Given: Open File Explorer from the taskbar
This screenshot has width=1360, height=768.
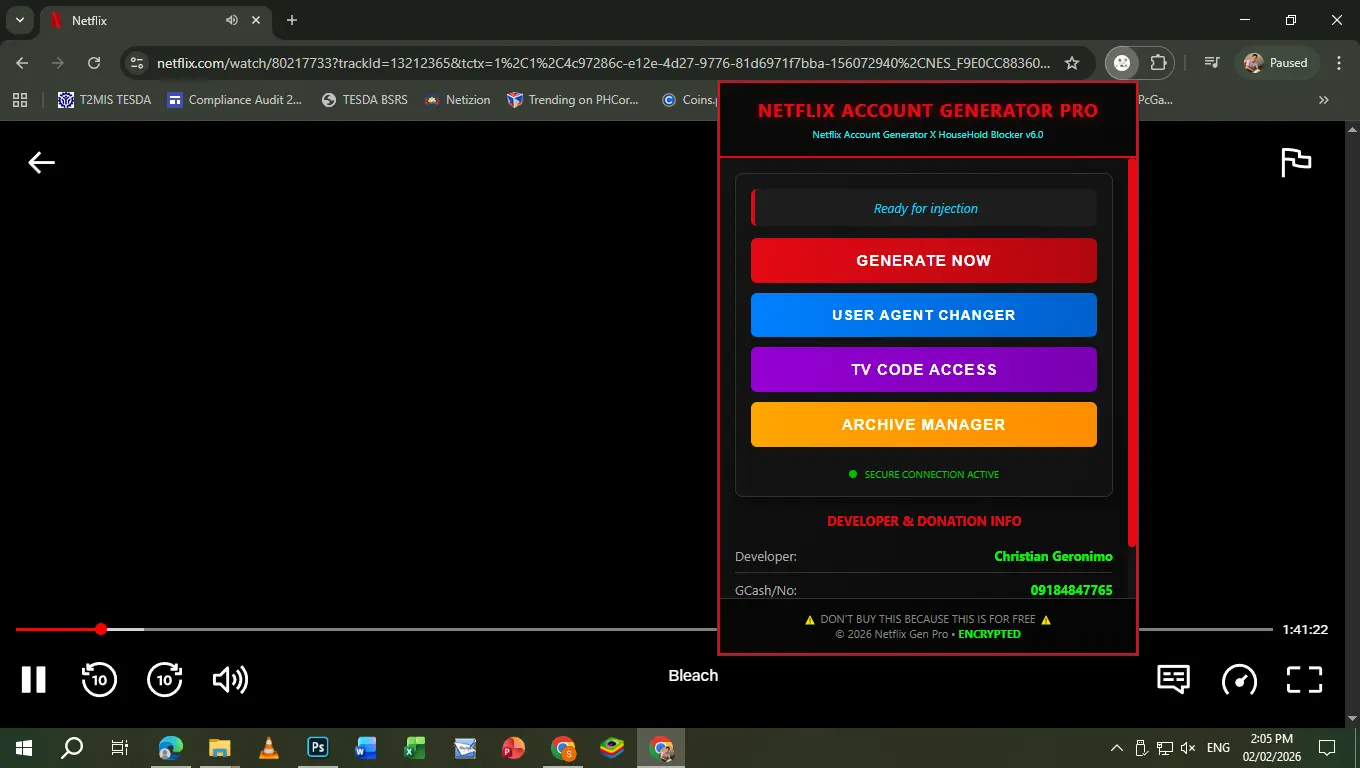Looking at the screenshot, I should (x=220, y=747).
